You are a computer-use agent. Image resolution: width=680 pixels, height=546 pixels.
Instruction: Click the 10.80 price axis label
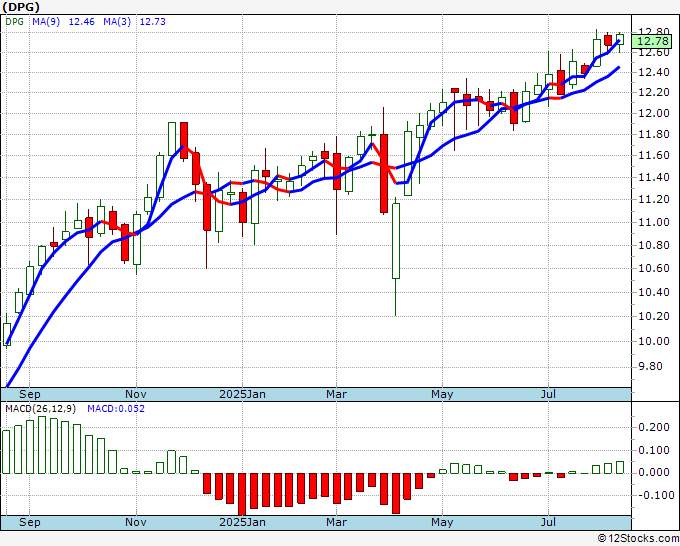(x=654, y=245)
